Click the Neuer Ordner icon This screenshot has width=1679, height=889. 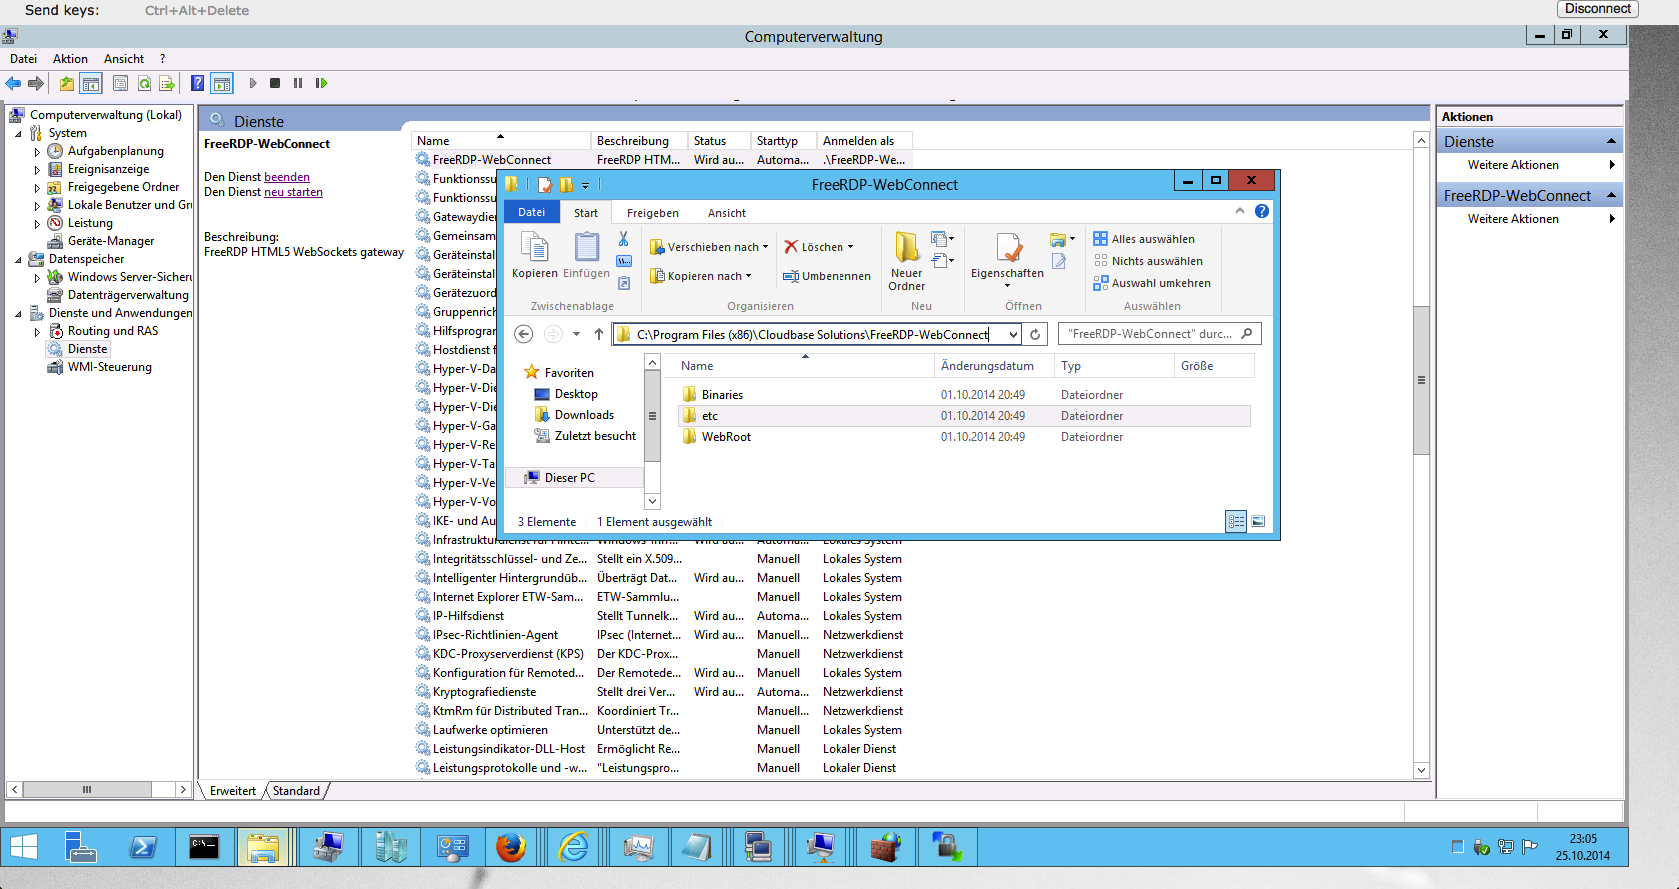[906, 248]
